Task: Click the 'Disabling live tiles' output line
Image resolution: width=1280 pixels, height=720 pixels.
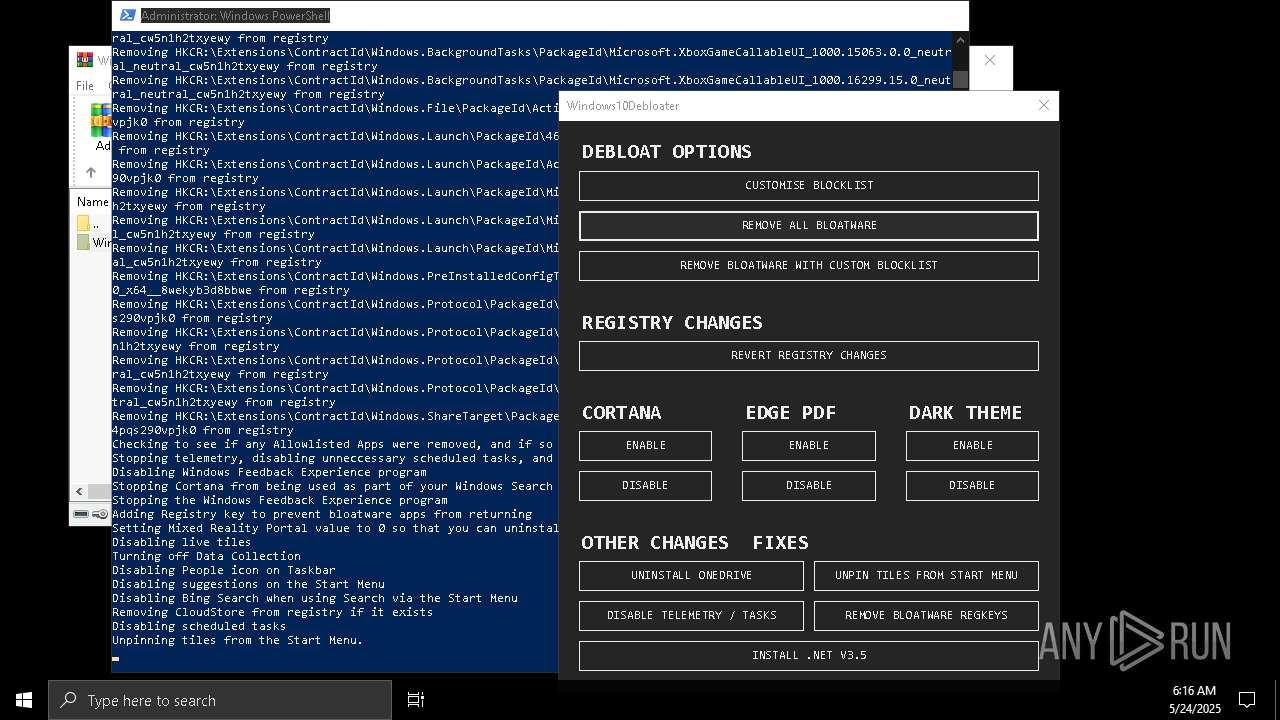Action: click(x=182, y=542)
